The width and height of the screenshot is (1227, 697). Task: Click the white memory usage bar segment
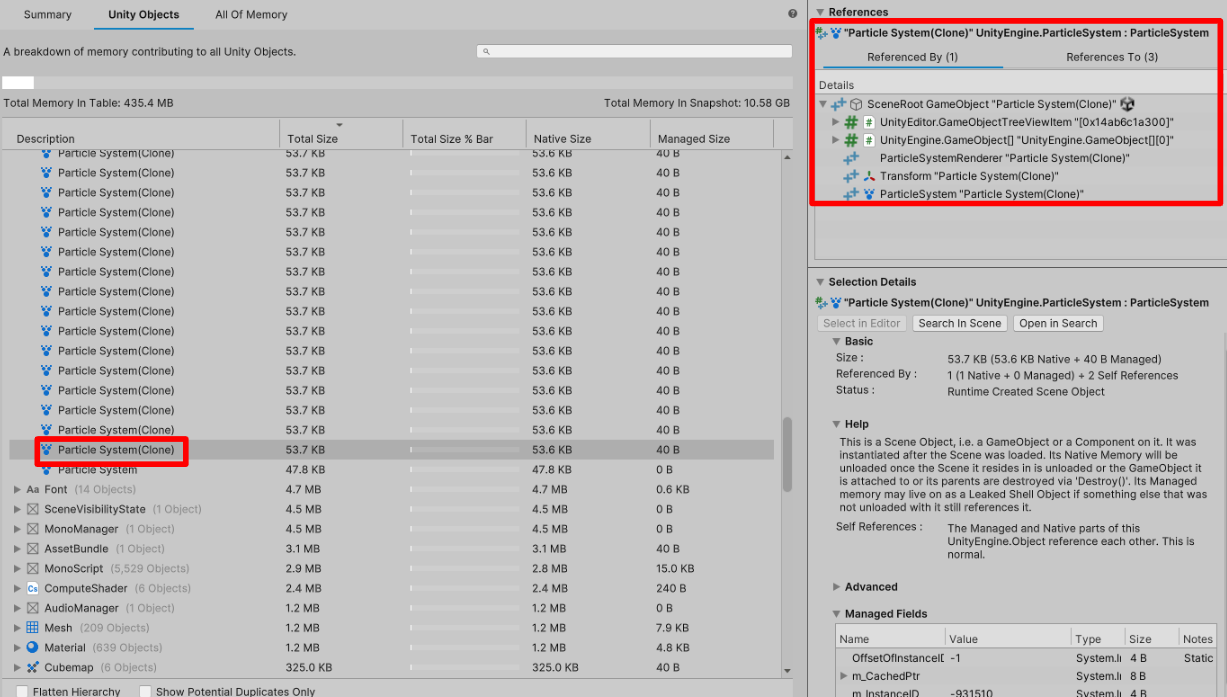pos(18,83)
